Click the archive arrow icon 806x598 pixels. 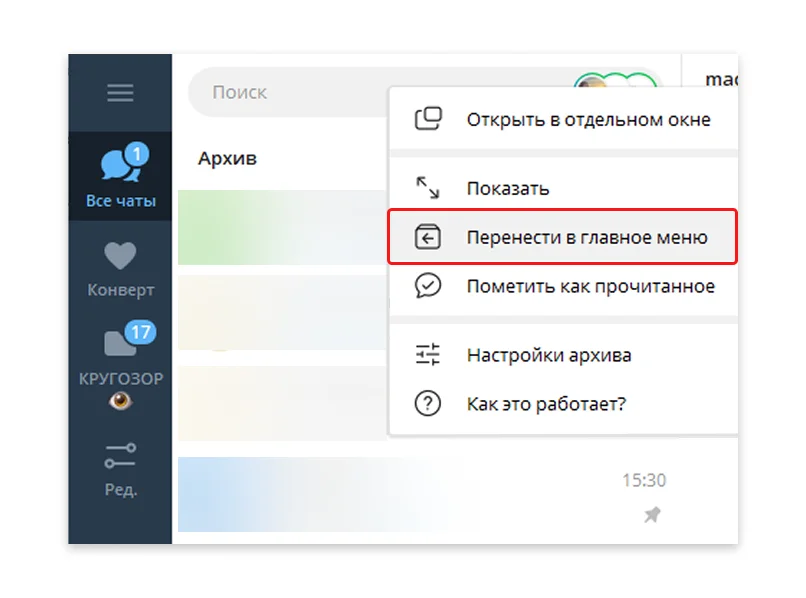coord(428,237)
